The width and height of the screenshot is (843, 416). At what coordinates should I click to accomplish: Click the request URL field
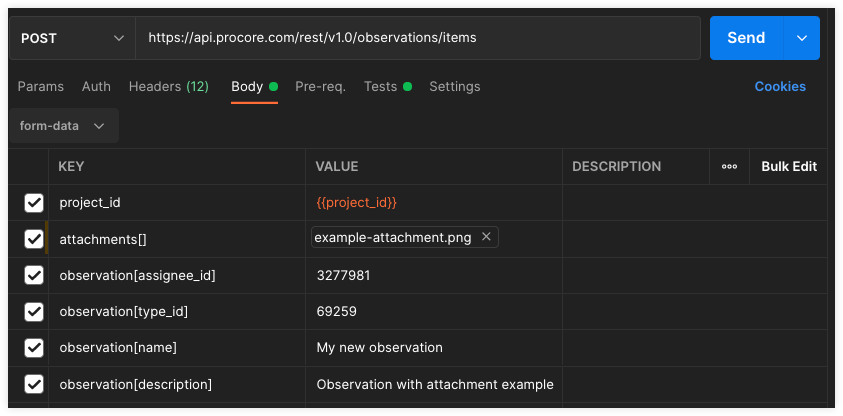click(x=418, y=38)
